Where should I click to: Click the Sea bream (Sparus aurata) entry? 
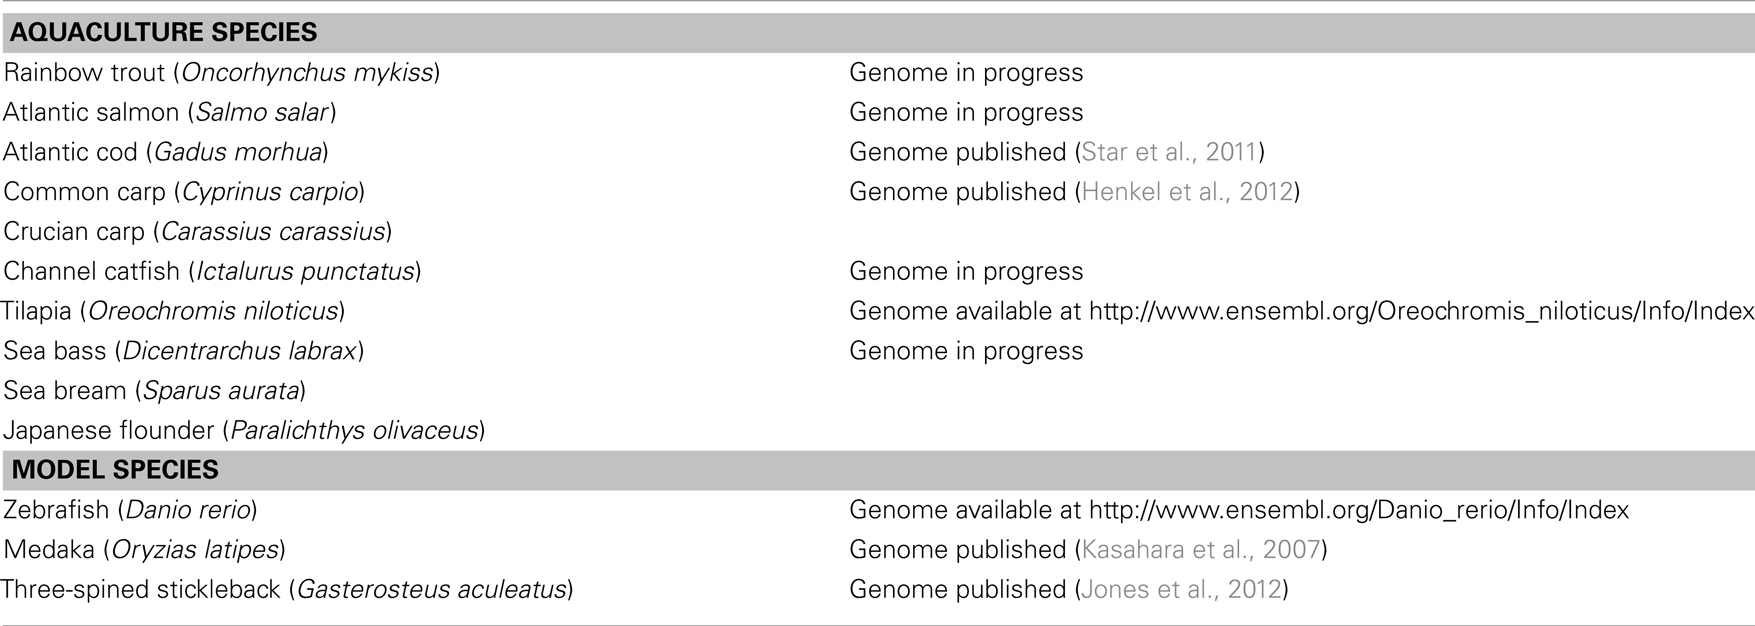155,391
